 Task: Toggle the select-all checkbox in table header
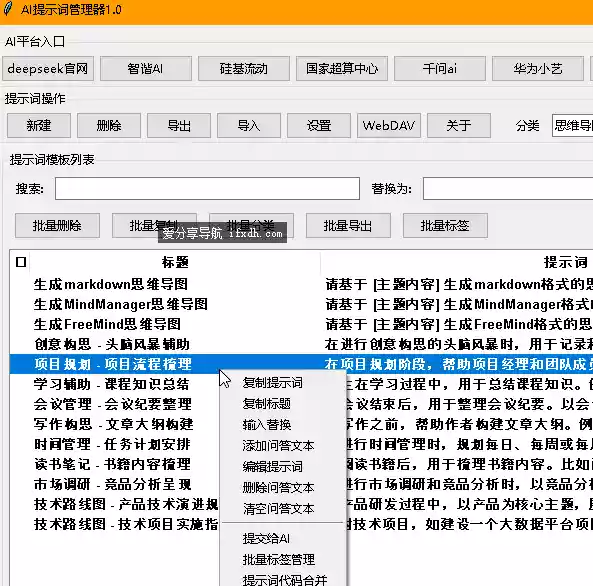click(x=21, y=262)
